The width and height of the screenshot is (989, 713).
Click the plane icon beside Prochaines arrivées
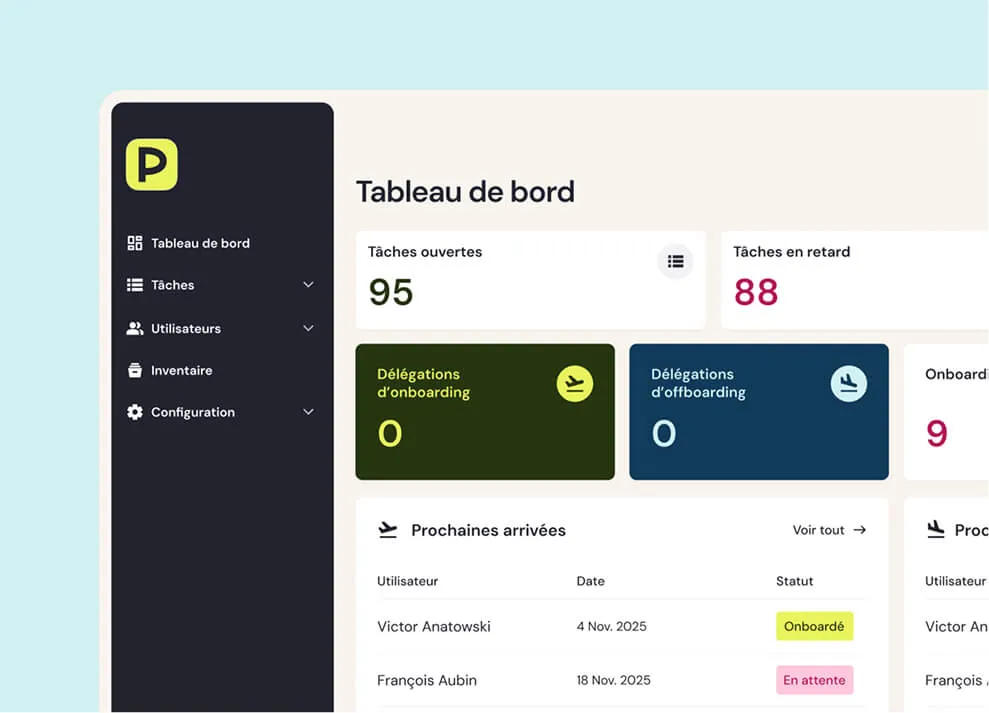(x=386, y=529)
